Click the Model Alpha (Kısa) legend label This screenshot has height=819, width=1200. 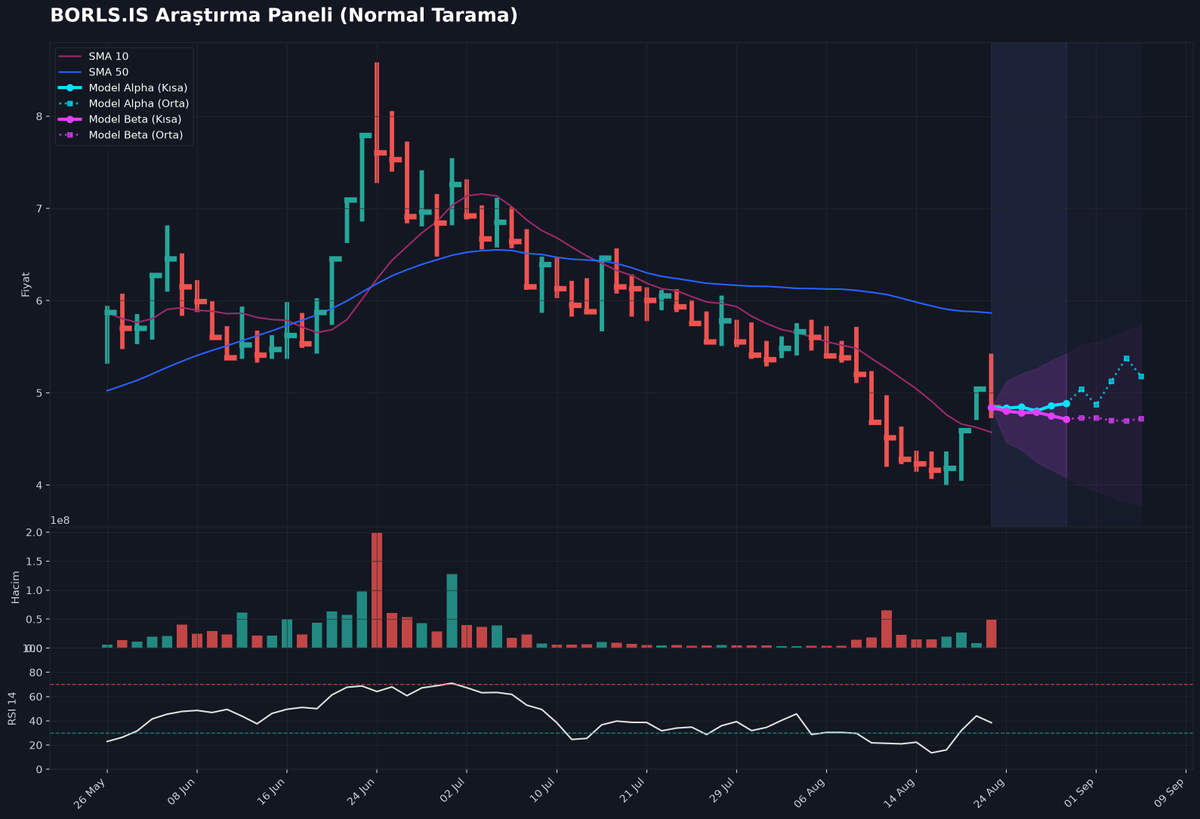point(138,88)
